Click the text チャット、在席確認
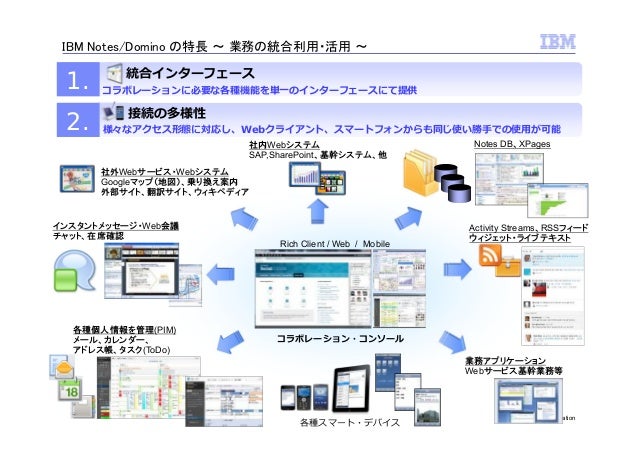638x452 pixels. click(88, 236)
